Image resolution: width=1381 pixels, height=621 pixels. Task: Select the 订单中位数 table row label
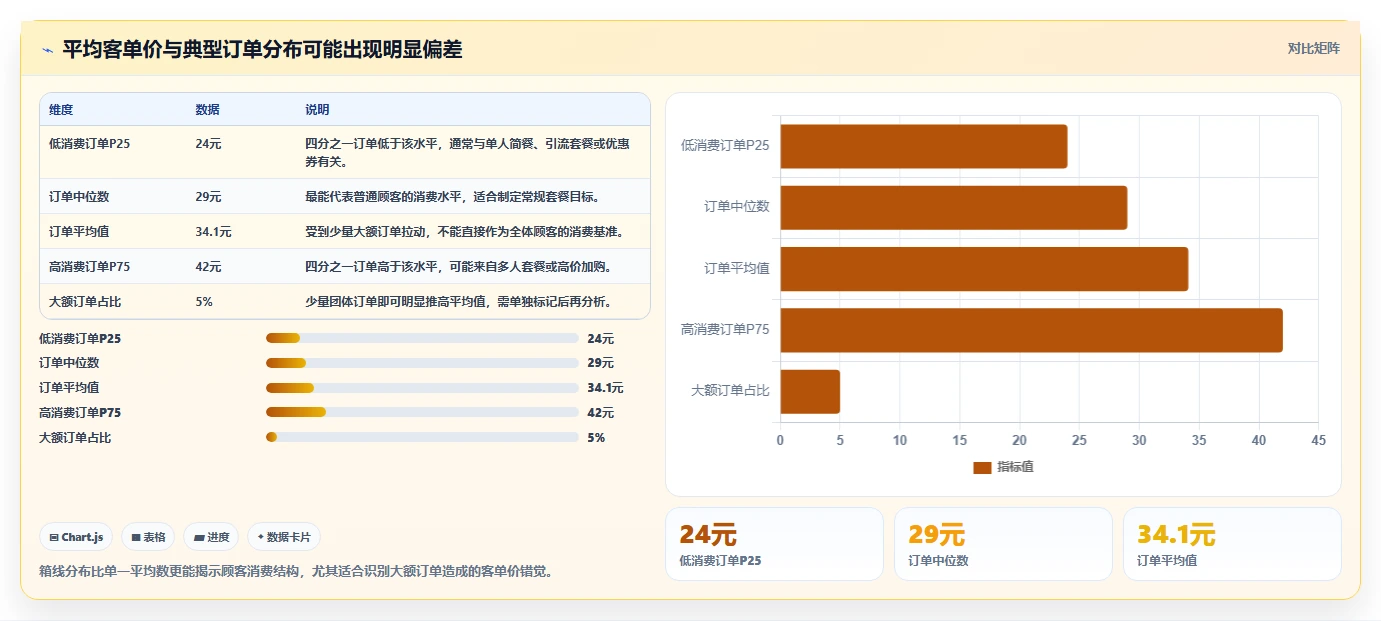point(79,197)
